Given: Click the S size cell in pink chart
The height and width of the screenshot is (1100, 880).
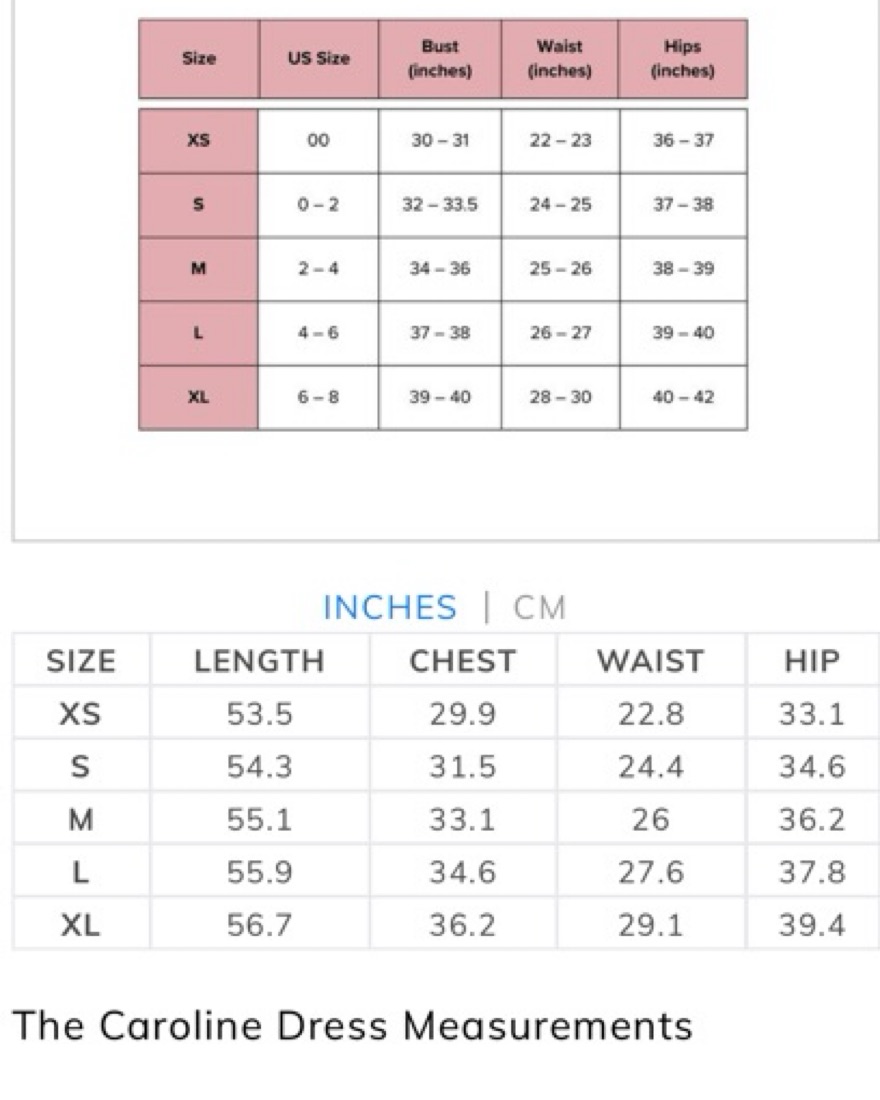Looking at the screenshot, I should [x=199, y=205].
